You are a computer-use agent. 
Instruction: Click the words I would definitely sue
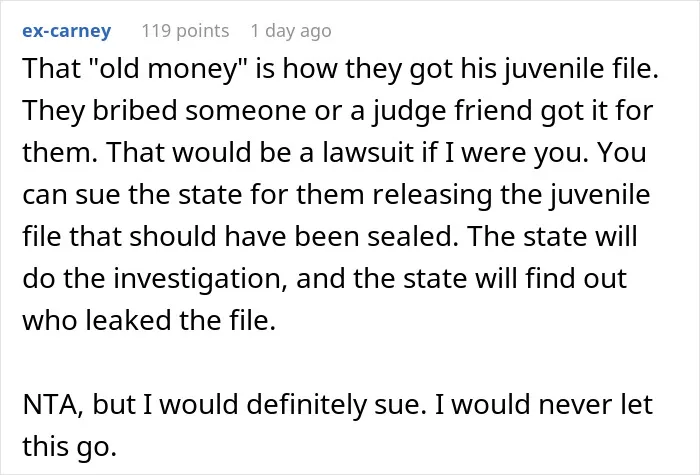285,405
